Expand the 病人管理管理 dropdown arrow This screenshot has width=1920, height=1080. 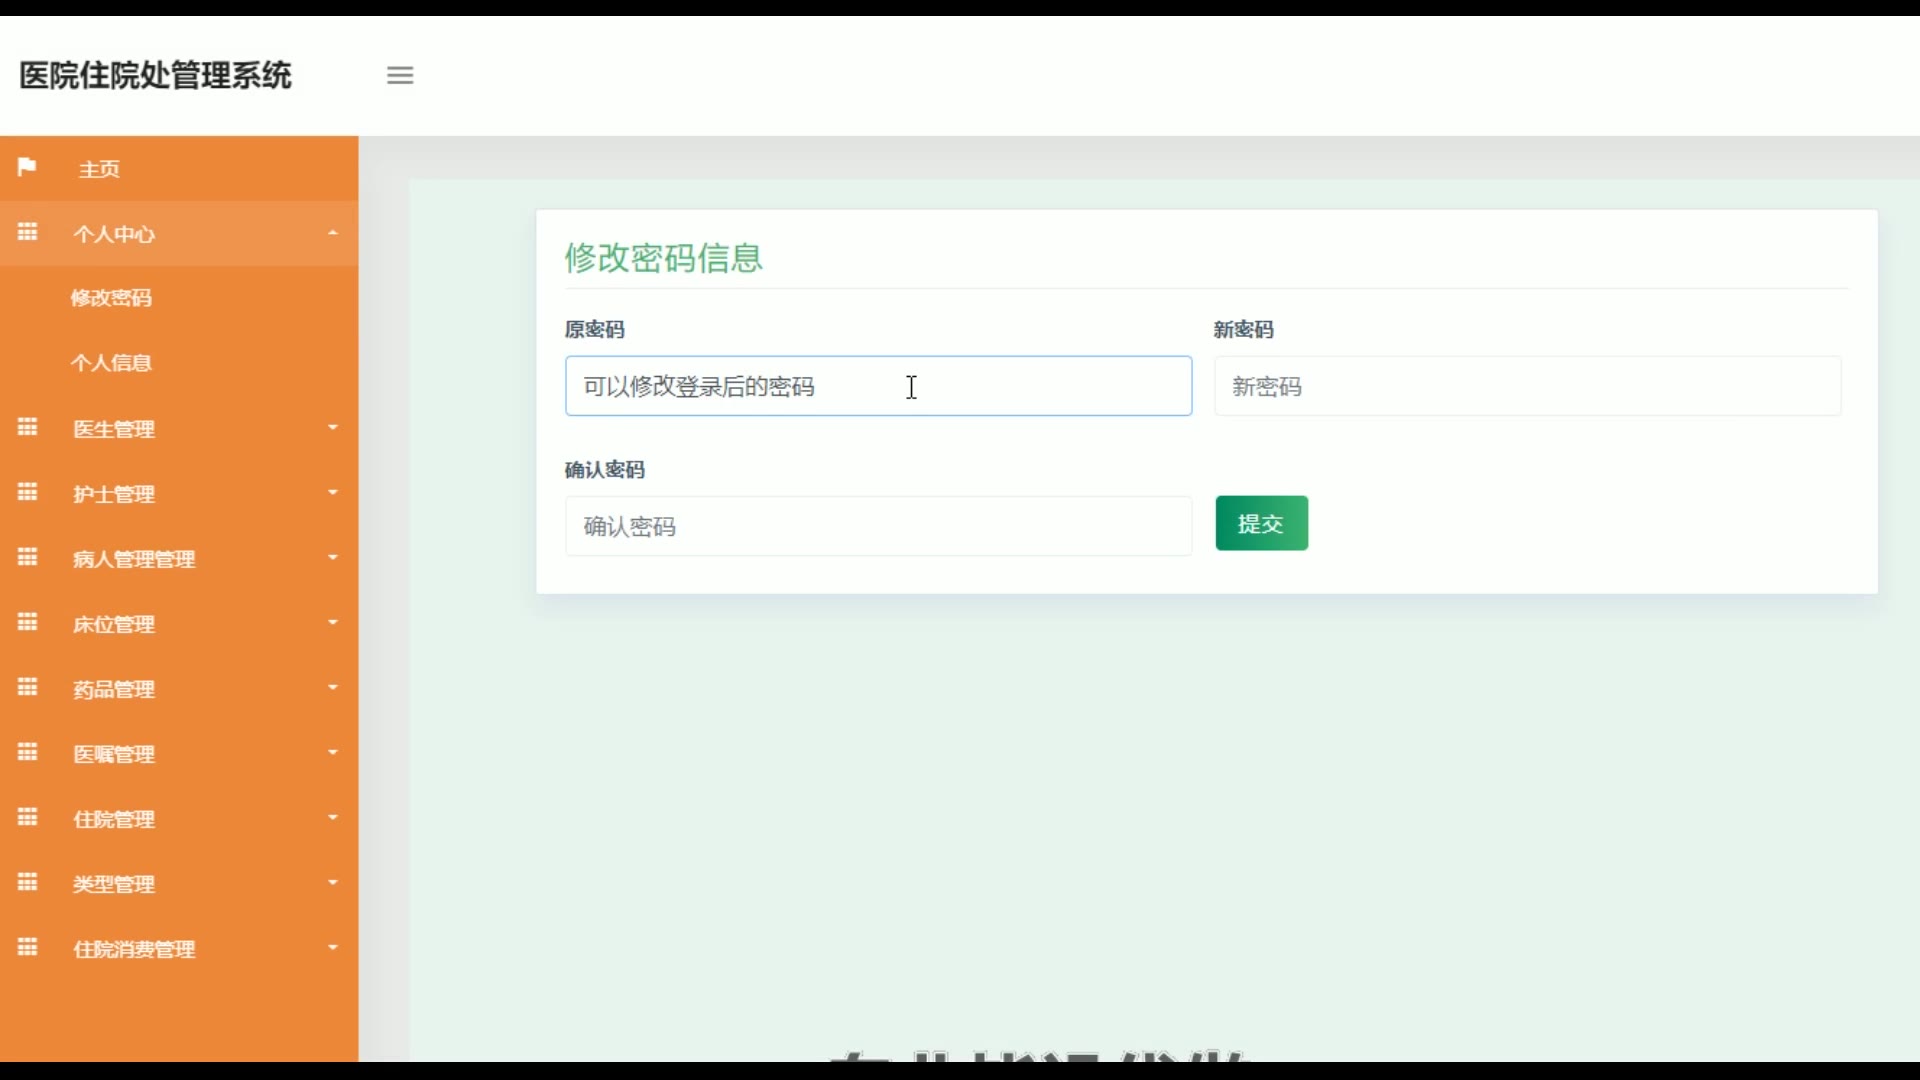(x=333, y=558)
